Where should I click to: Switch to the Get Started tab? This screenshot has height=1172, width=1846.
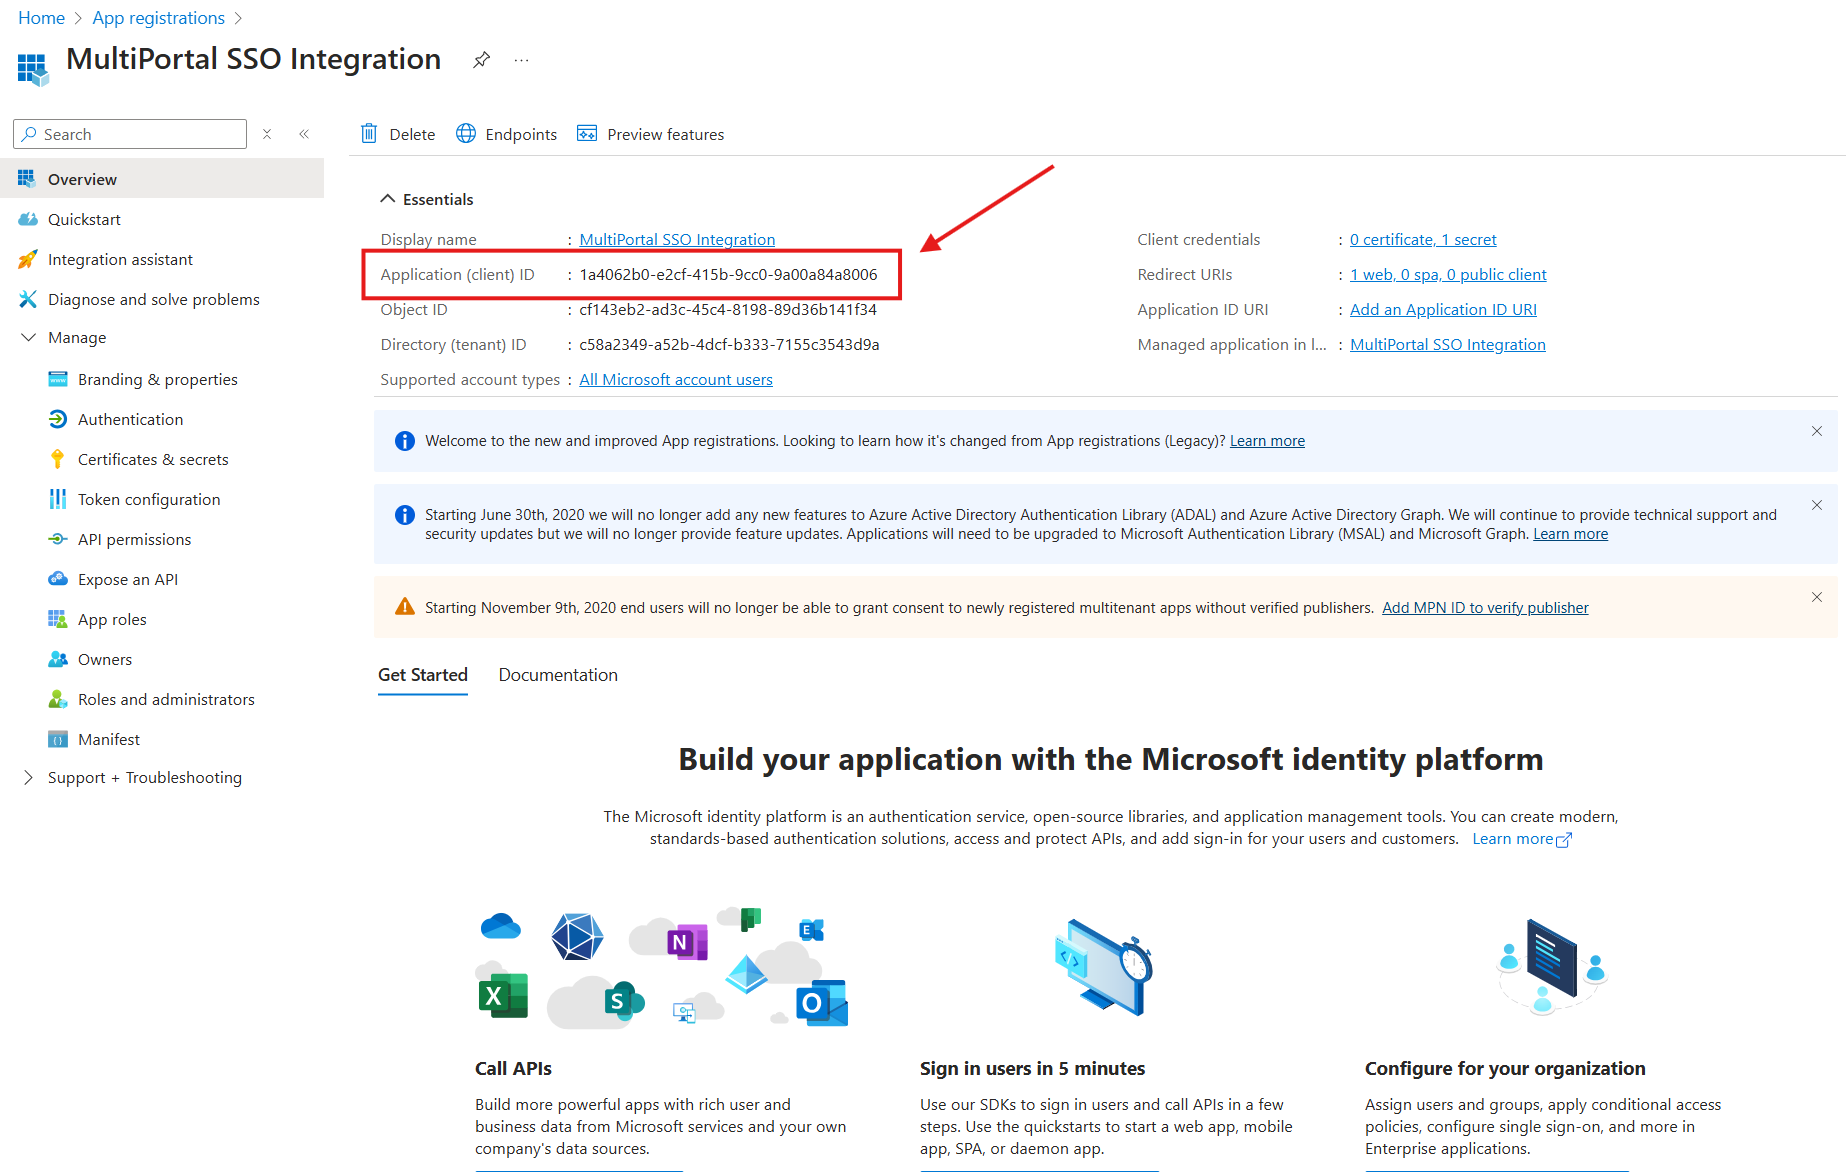point(423,675)
